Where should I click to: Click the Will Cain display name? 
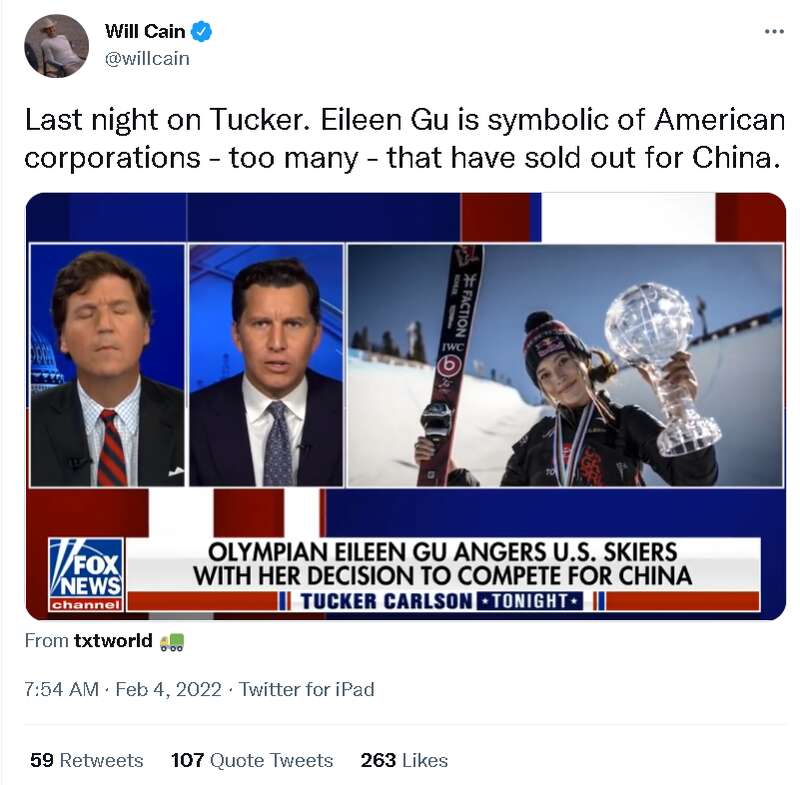[145, 32]
